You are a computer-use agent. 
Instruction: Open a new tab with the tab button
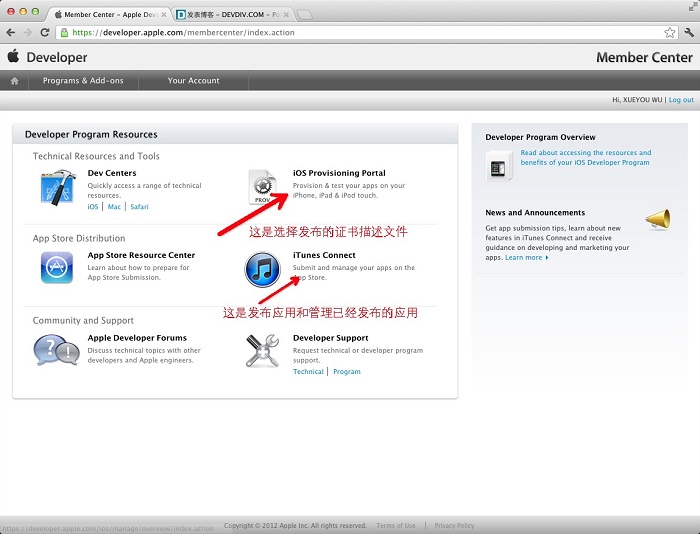tap(304, 15)
